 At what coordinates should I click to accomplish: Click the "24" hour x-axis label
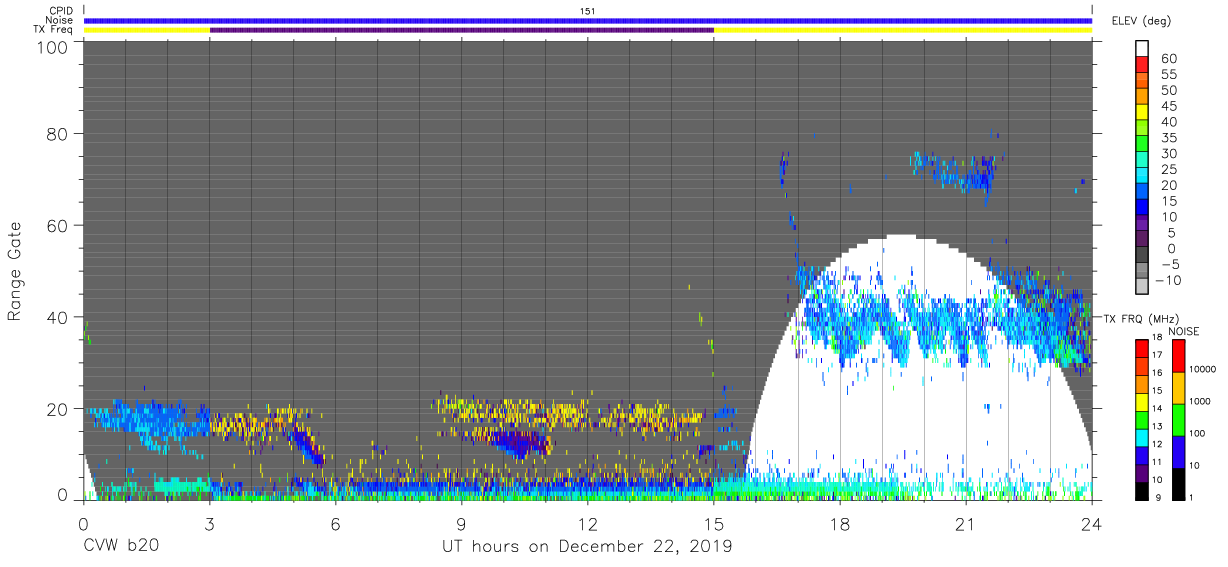[x=1092, y=523]
